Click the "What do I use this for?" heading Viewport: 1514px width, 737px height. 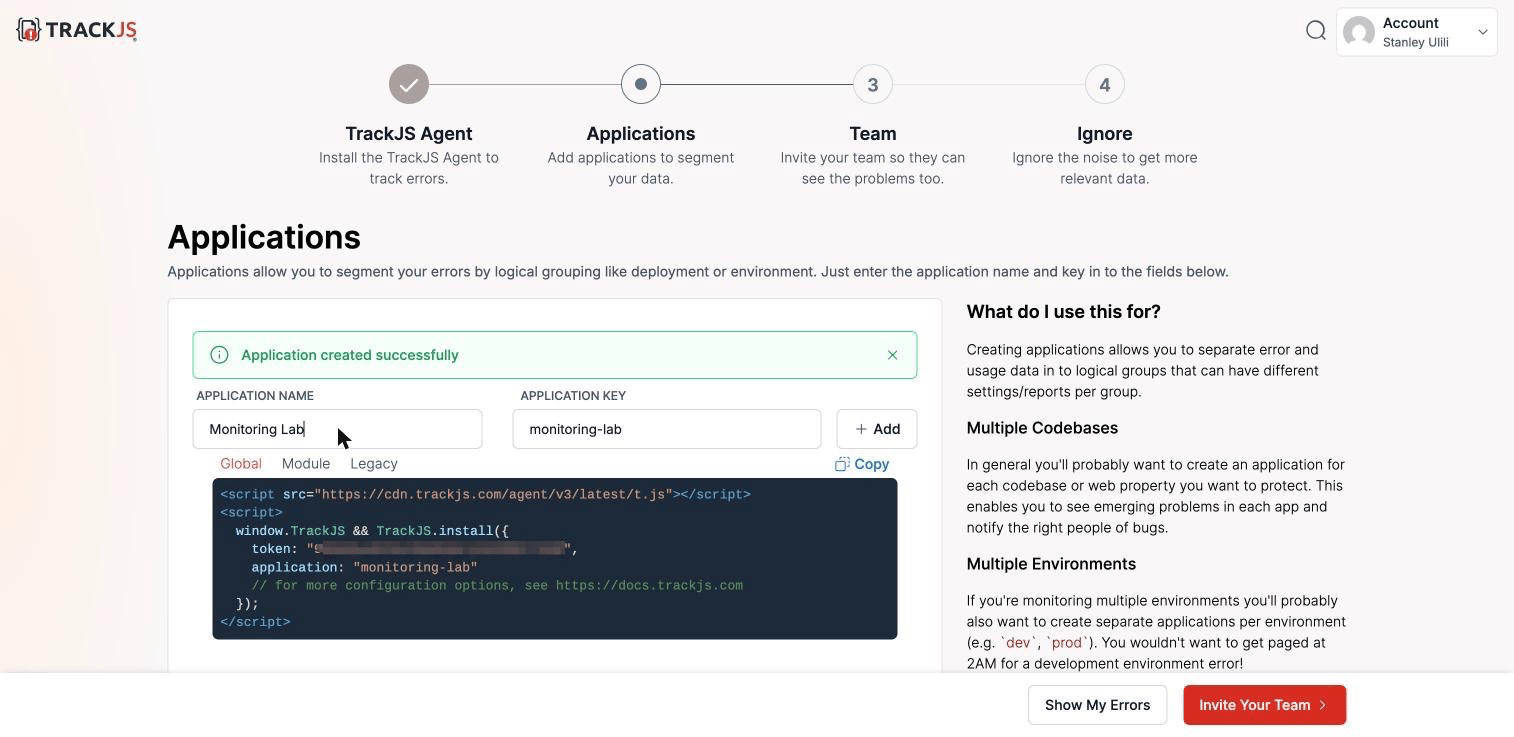click(1064, 312)
